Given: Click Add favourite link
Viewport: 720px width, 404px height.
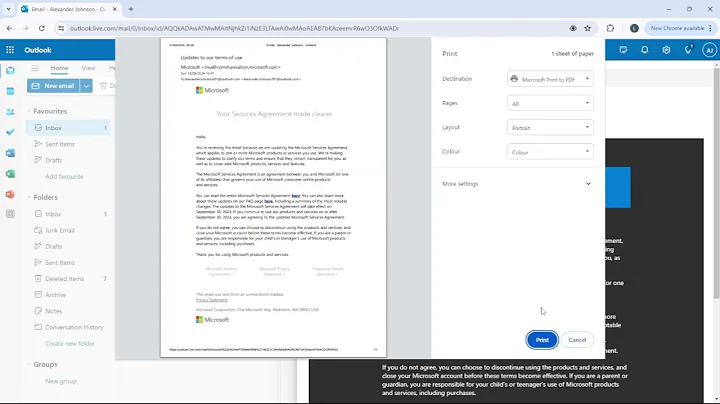Looking at the screenshot, I should point(64,177).
